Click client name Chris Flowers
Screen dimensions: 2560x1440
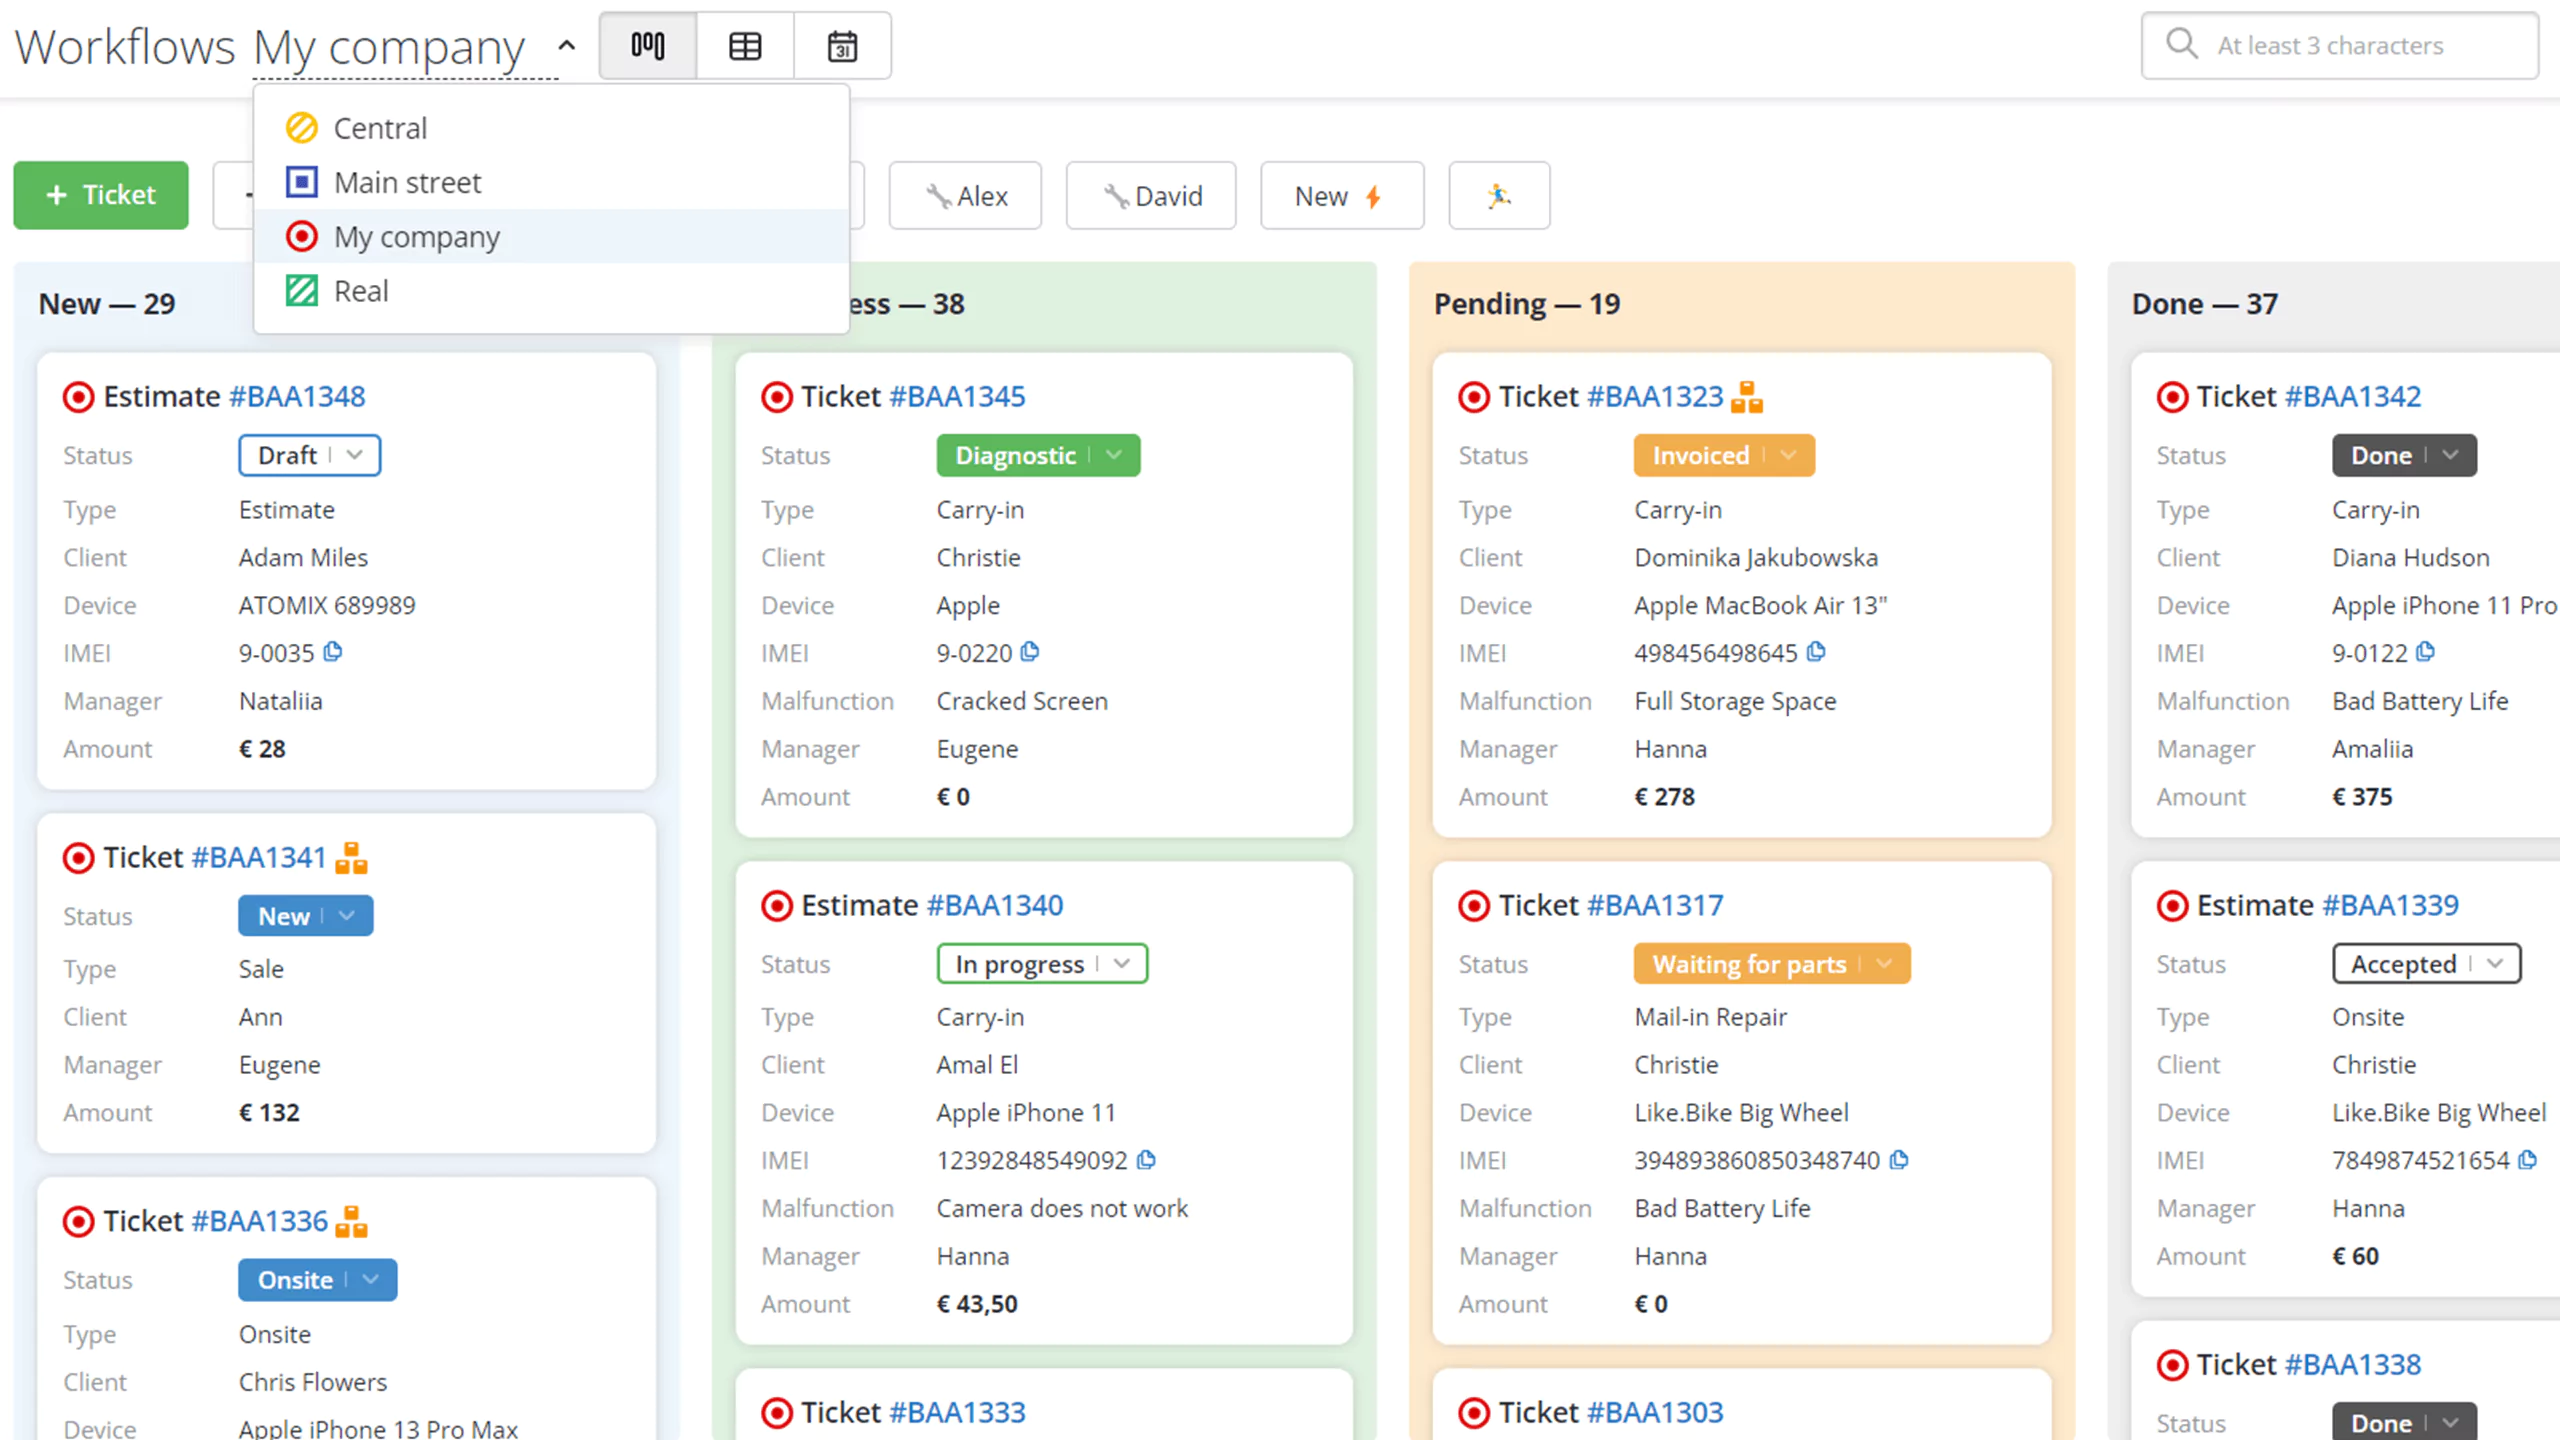click(x=313, y=1382)
